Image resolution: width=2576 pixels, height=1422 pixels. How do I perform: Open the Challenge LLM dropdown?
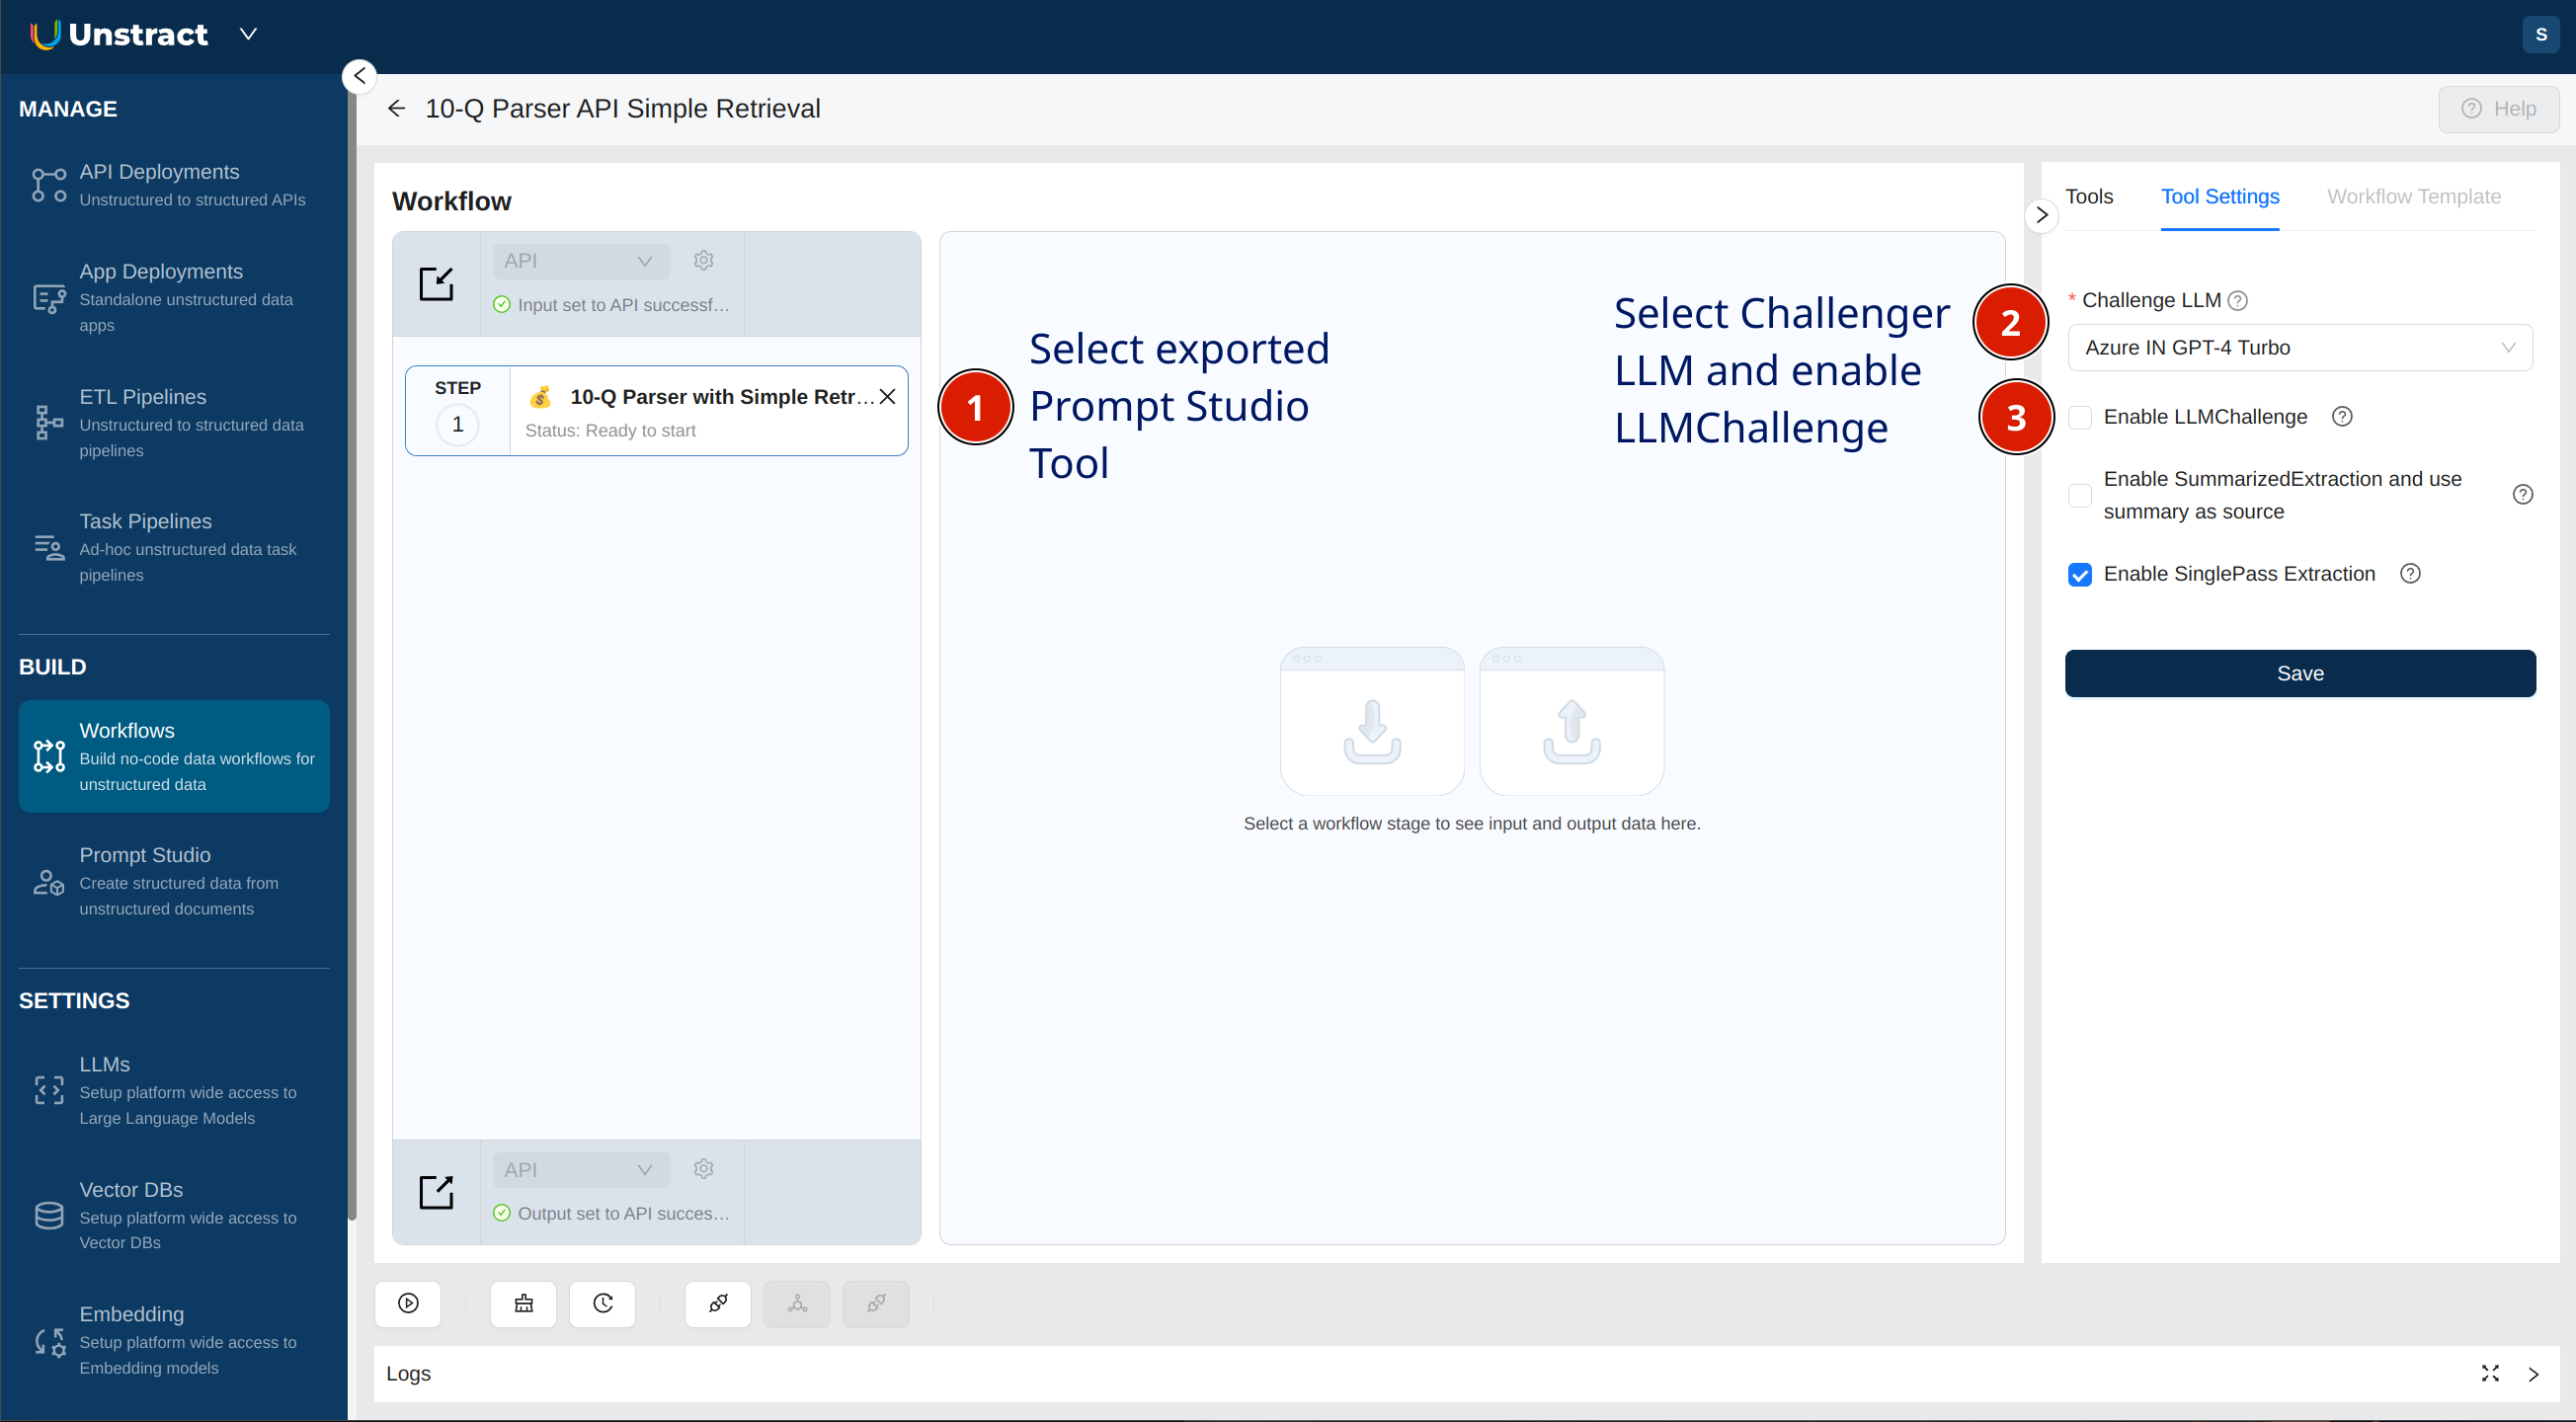(2299, 347)
